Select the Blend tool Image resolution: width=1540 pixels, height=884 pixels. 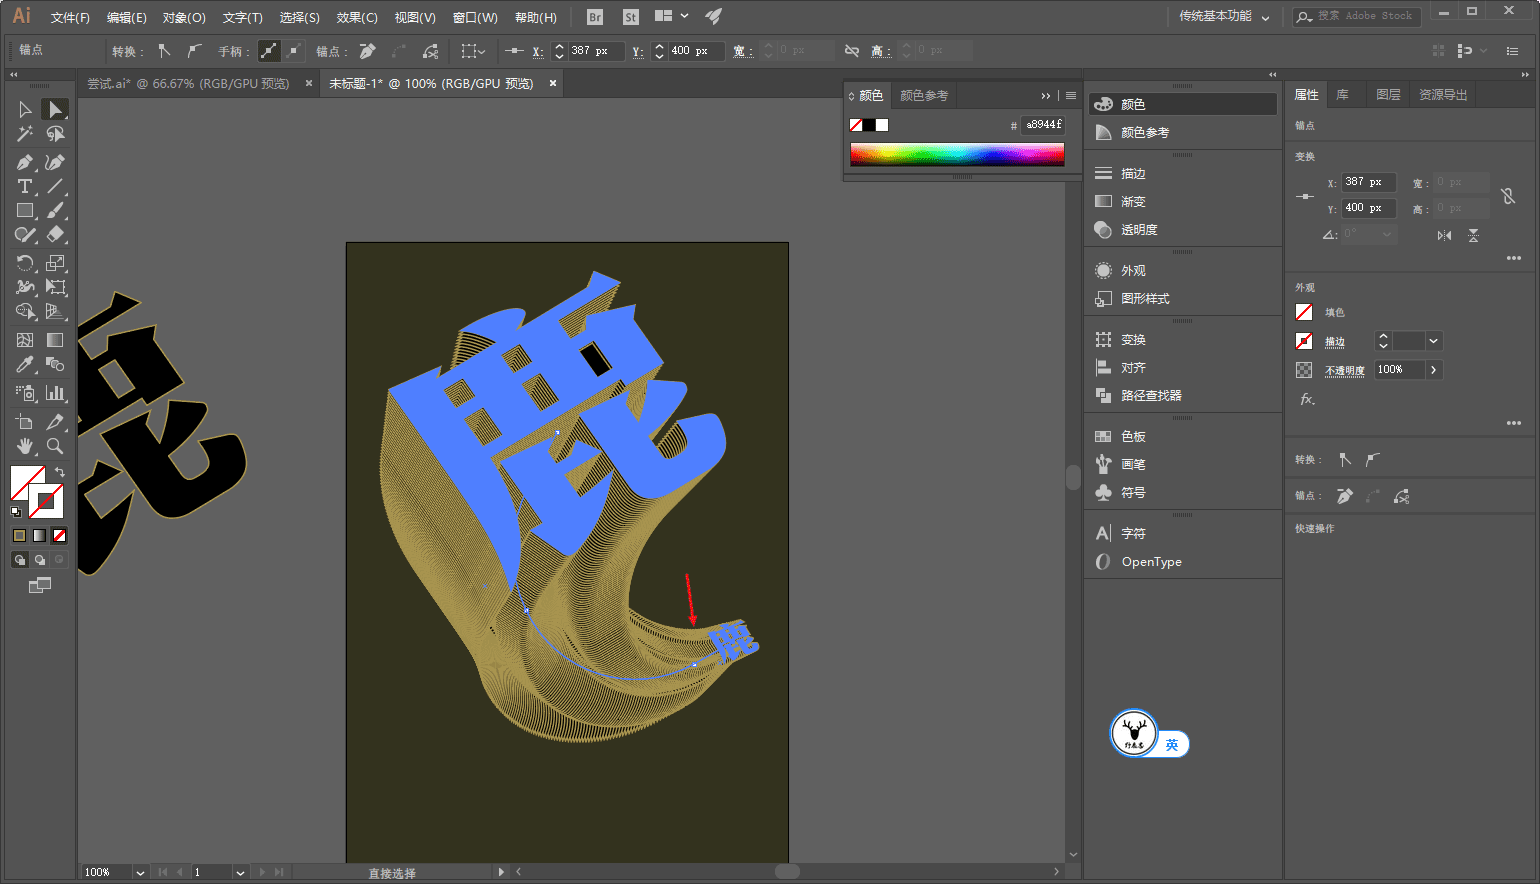pyautogui.click(x=55, y=364)
